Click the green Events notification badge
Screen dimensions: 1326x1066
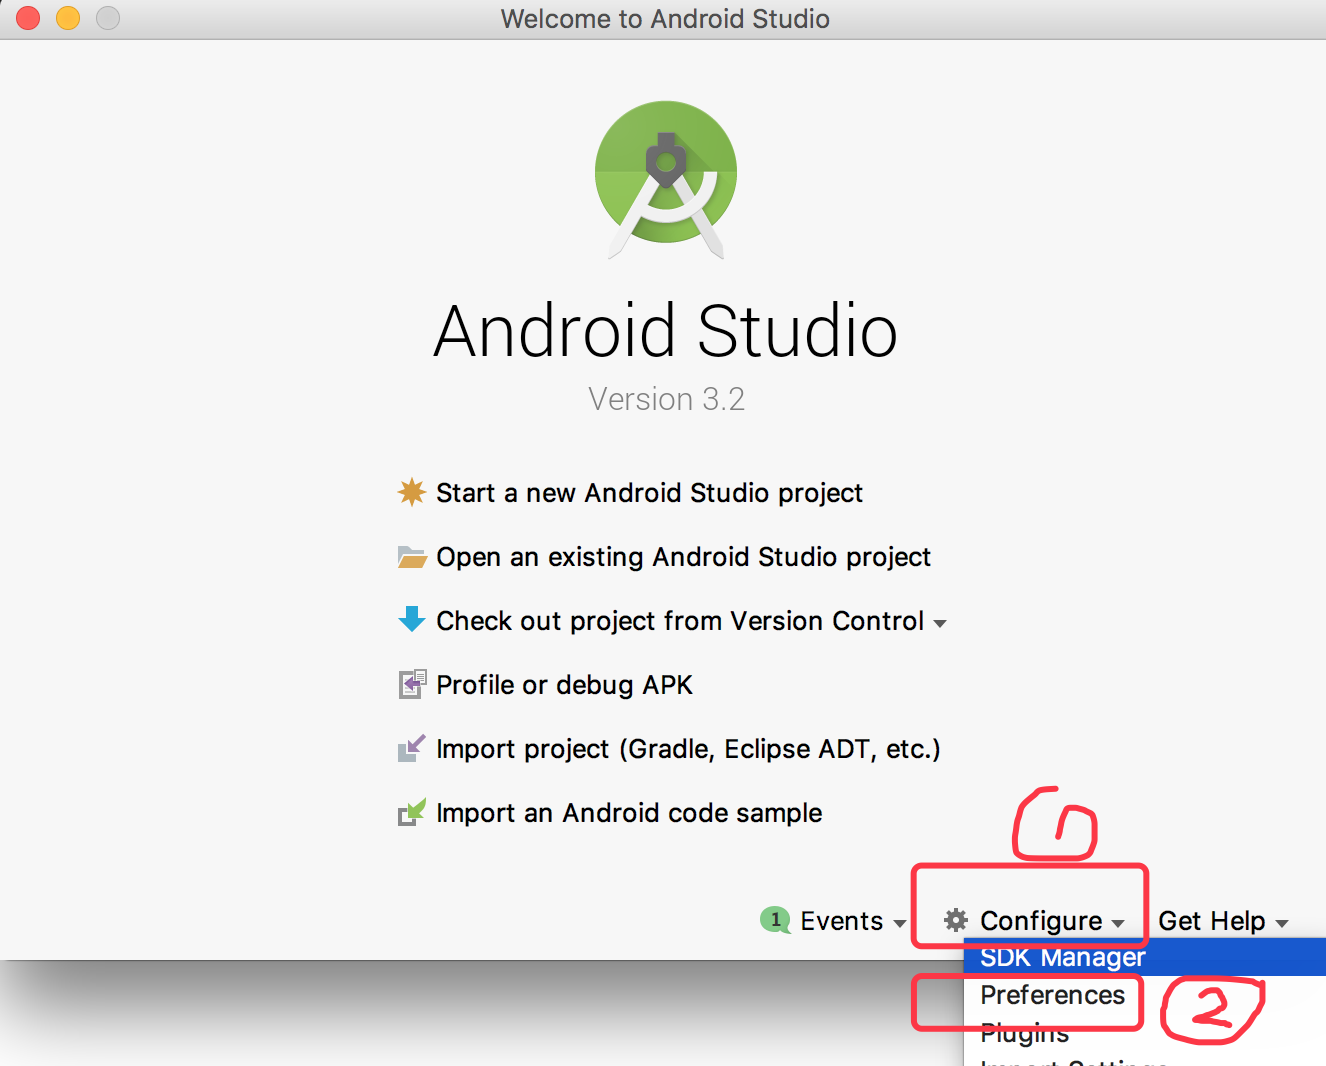[775, 920]
